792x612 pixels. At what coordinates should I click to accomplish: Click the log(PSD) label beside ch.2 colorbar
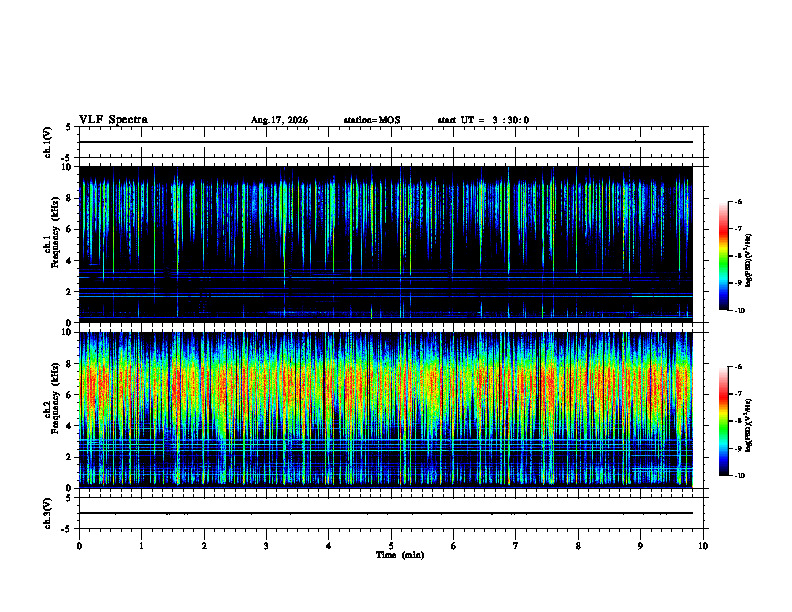click(x=749, y=425)
